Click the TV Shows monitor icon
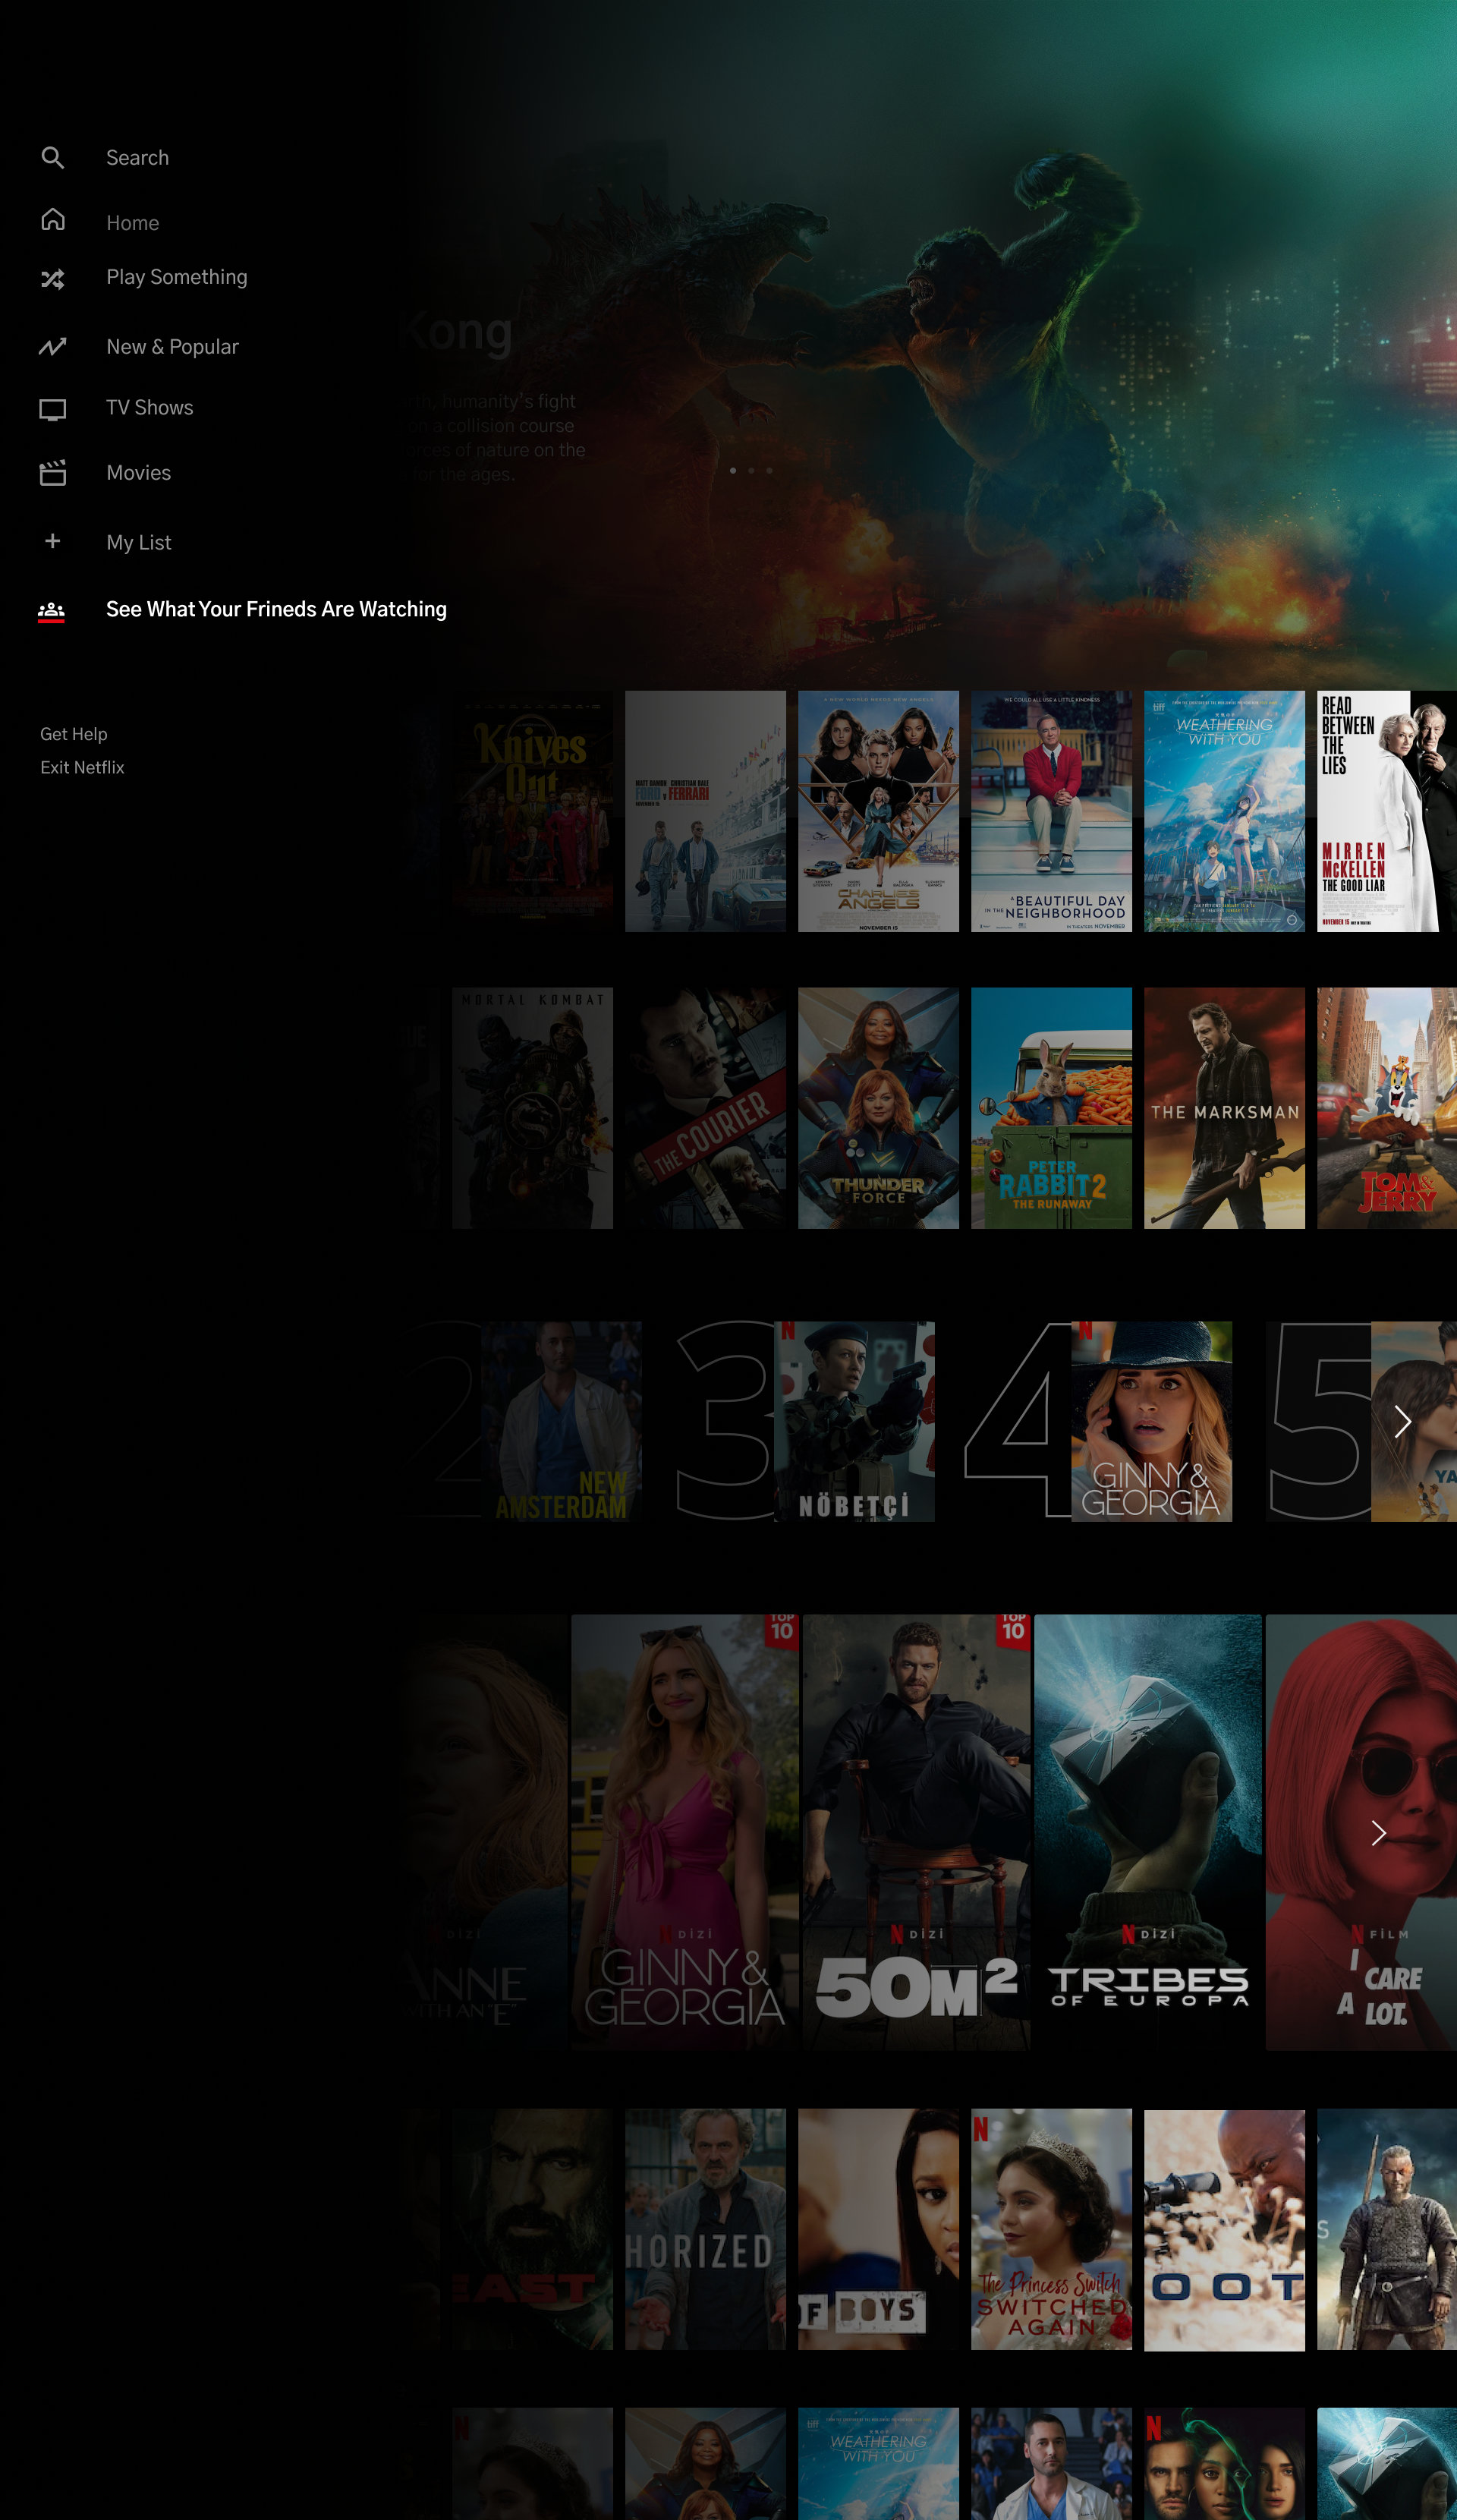This screenshot has width=1457, height=2520. (53, 409)
